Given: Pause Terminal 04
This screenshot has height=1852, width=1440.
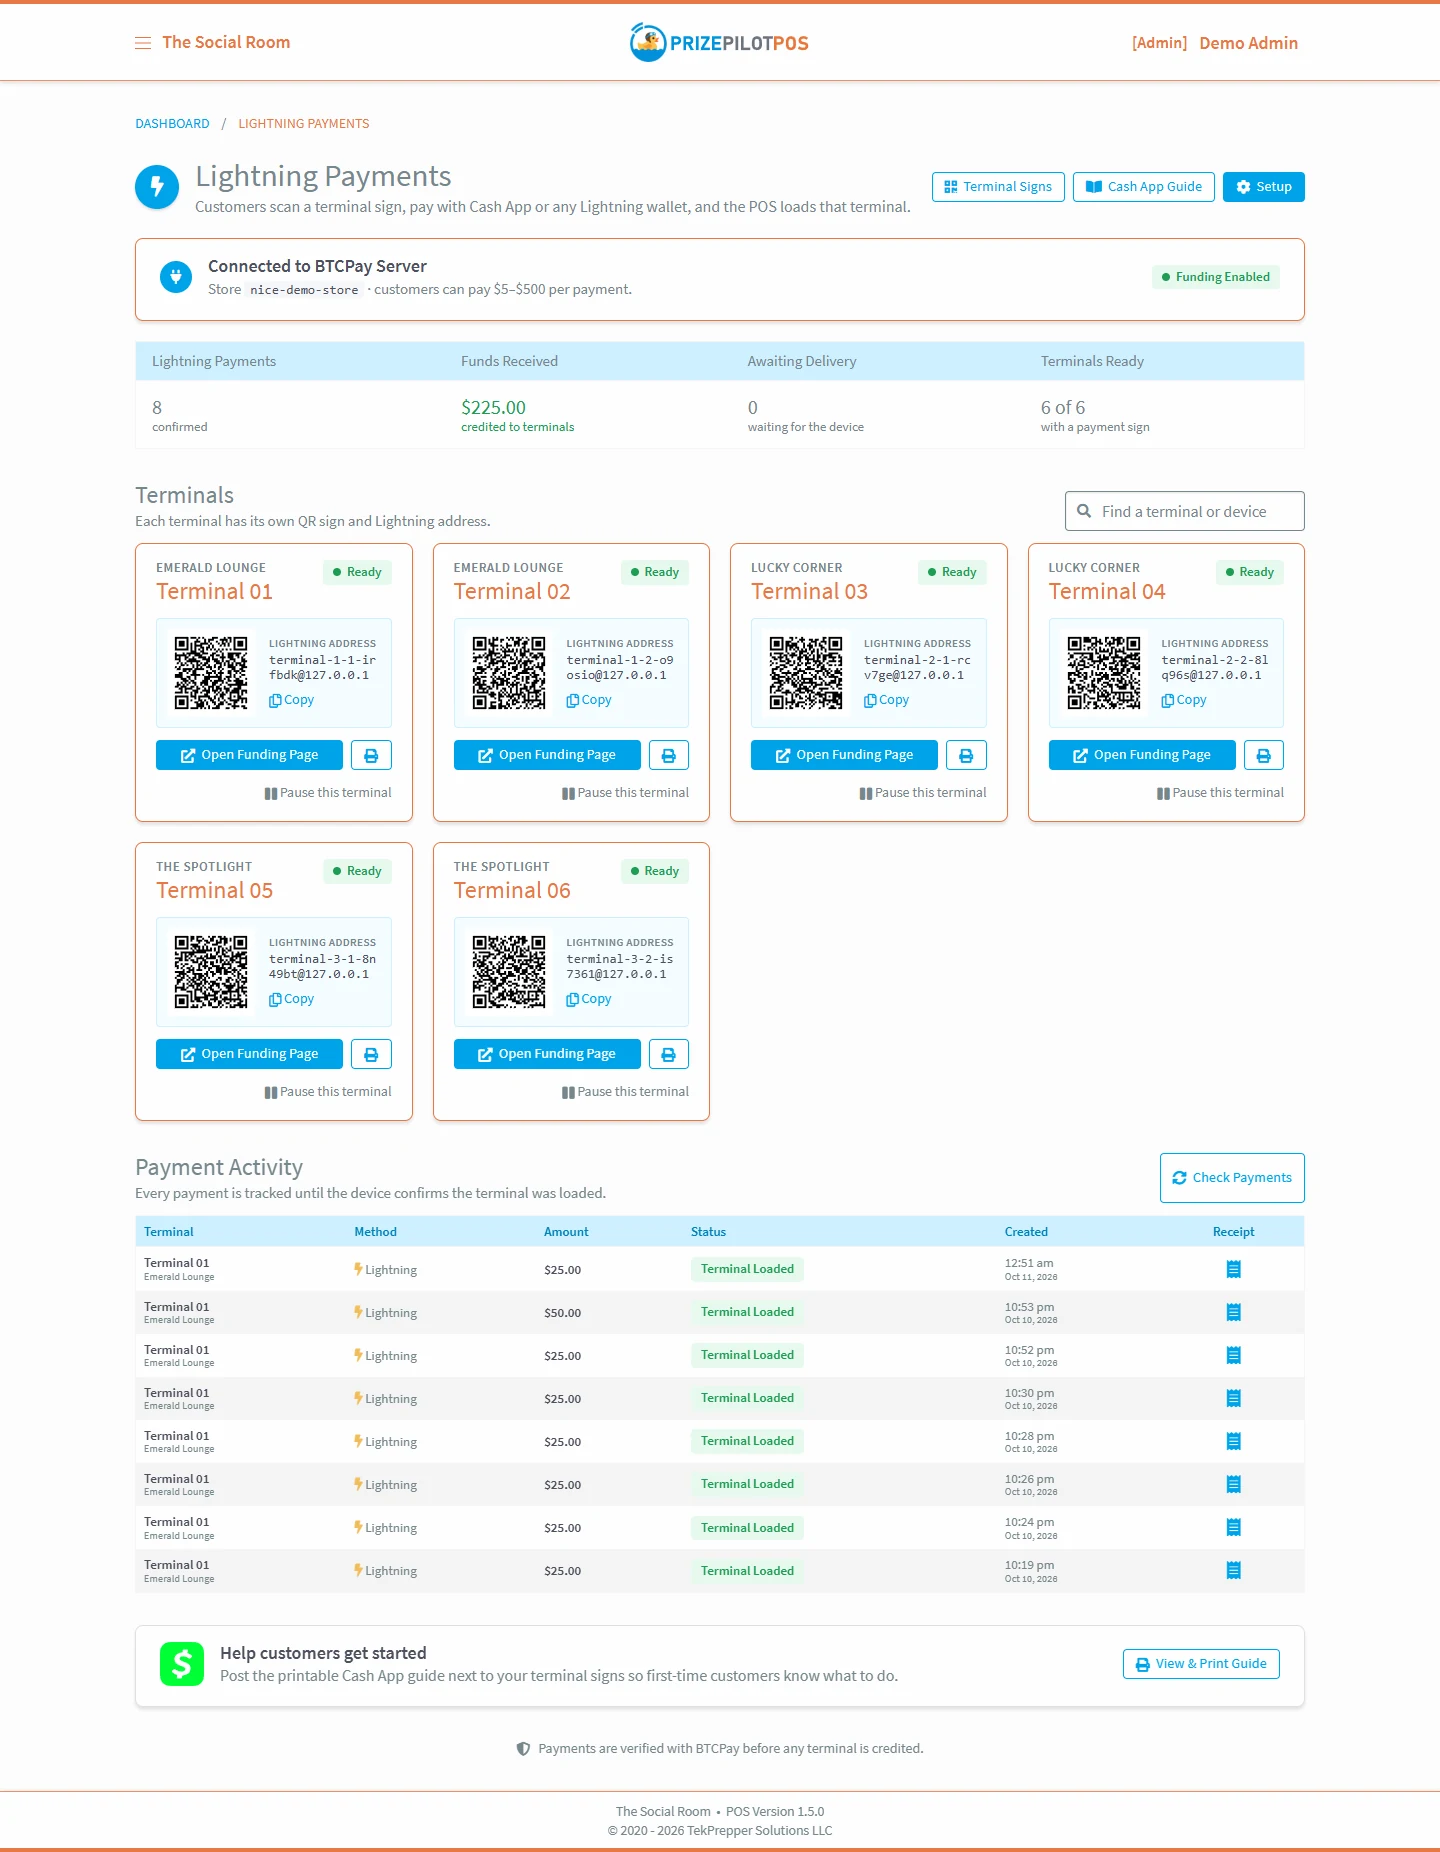Looking at the screenshot, I should pos(1220,793).
